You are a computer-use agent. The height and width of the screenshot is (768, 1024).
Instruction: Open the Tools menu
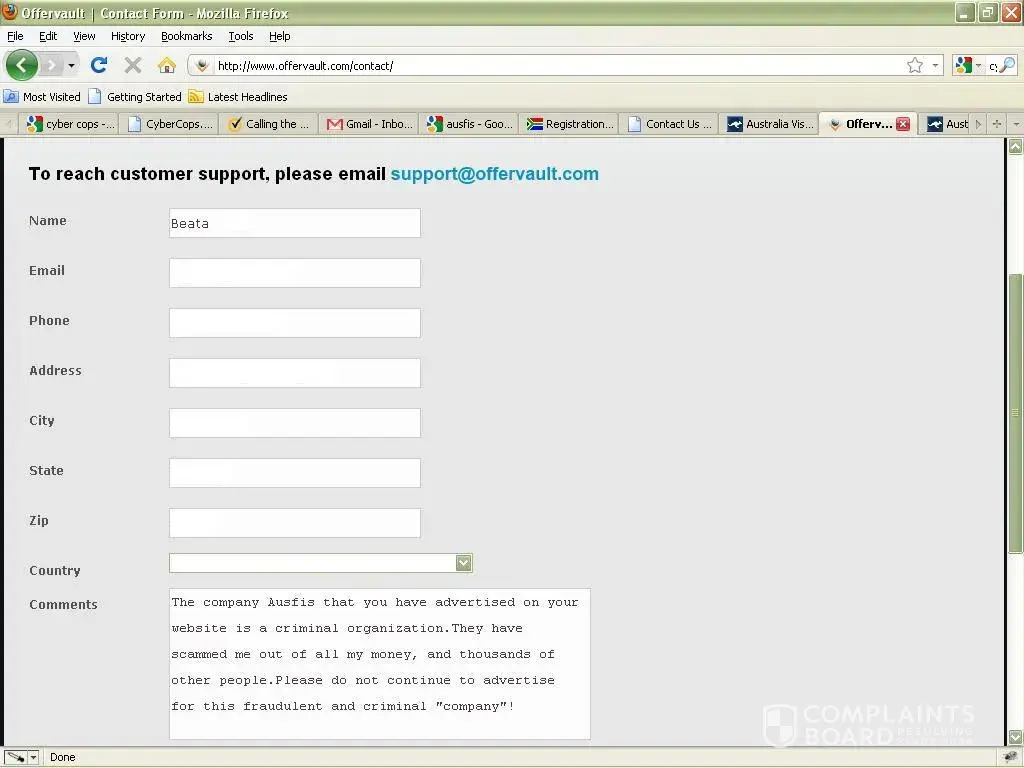coord(240,36)
